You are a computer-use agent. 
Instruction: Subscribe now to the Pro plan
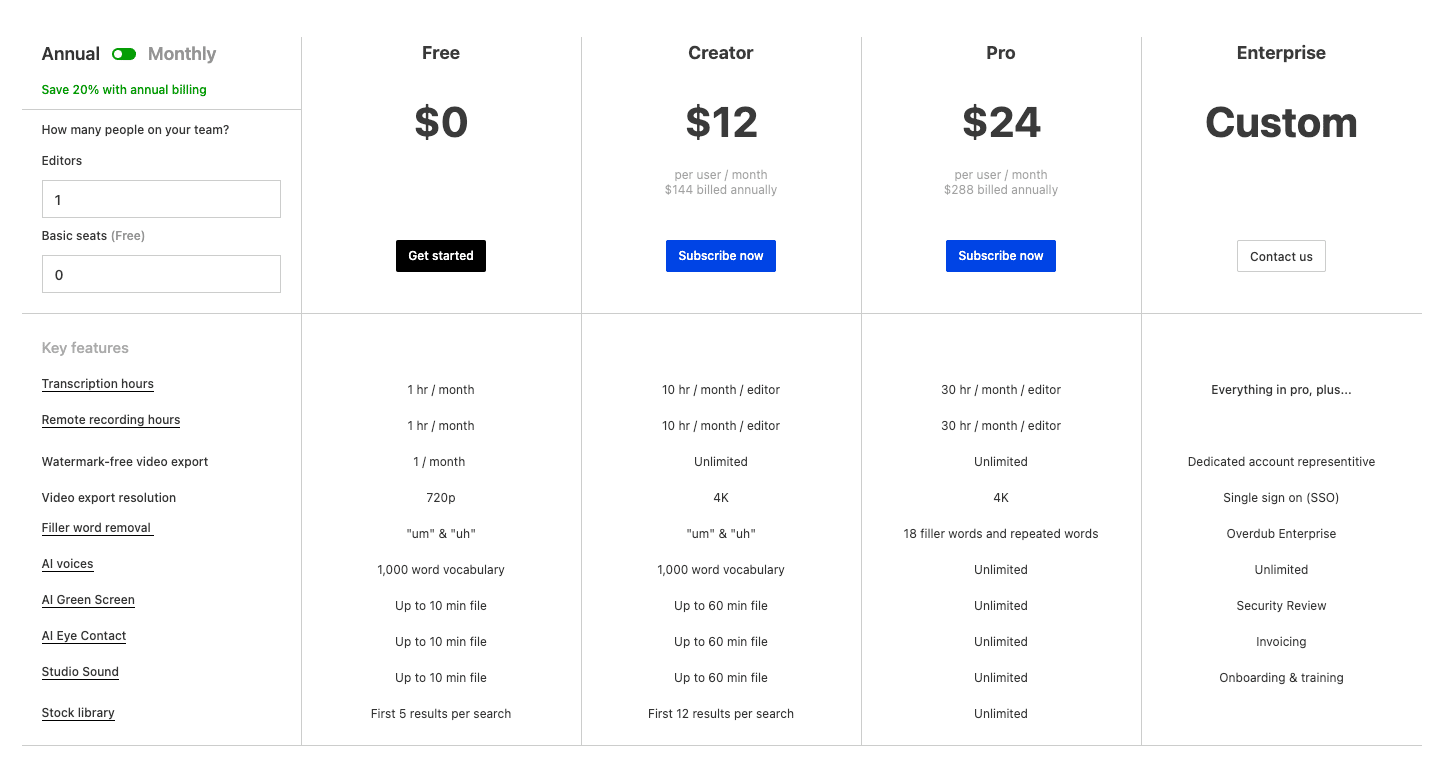pos(1000,256)
